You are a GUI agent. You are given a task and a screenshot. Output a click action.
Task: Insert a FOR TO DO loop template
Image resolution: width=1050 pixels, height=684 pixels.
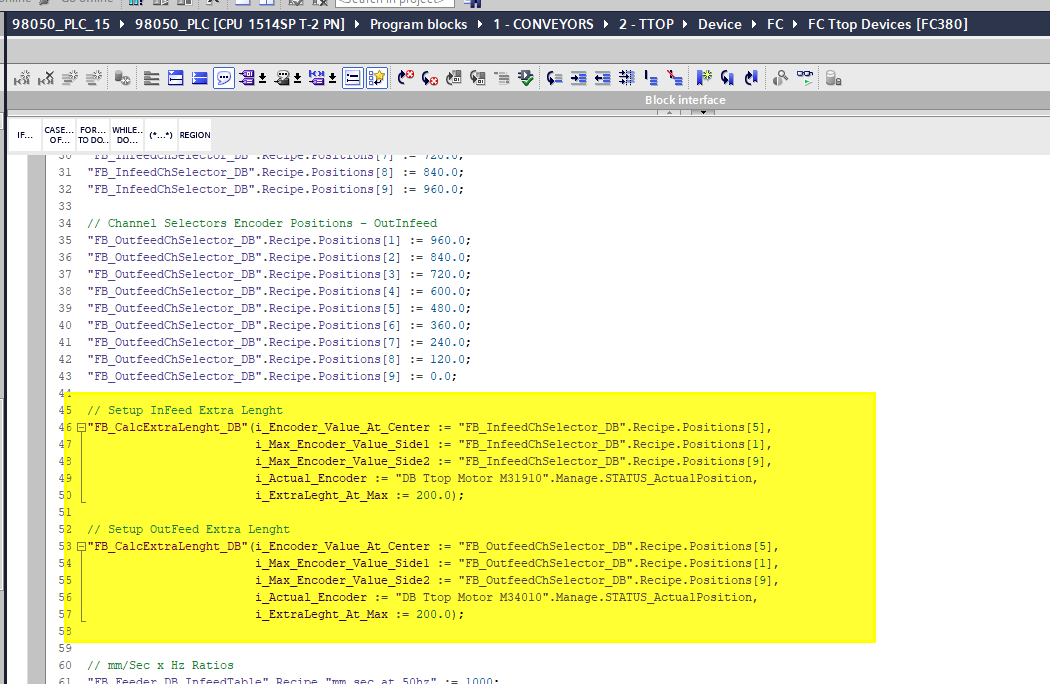[92, 135]
